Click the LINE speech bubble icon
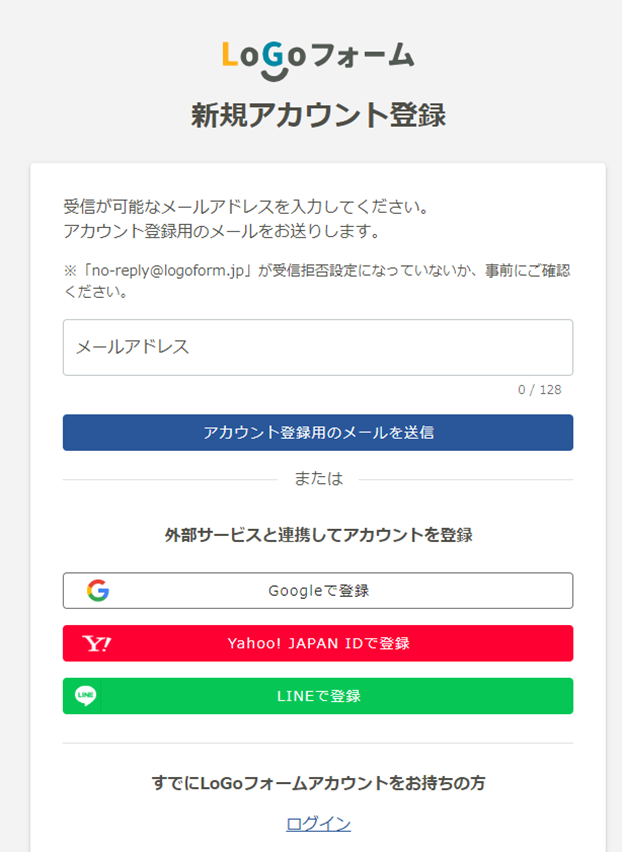 [x=85, y=696]
